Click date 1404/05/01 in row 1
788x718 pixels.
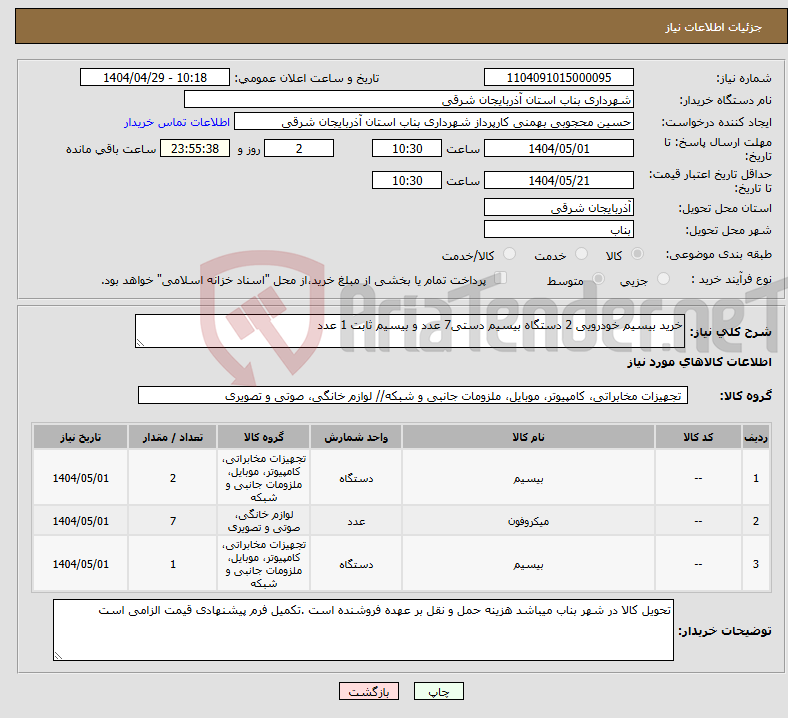80,478
